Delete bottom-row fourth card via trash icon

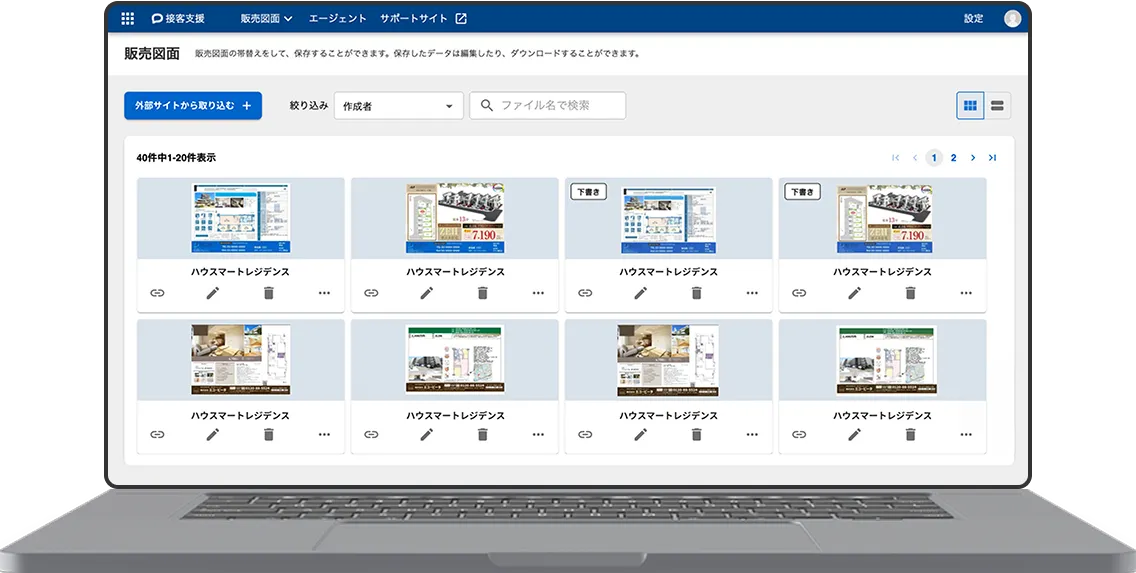911,435
